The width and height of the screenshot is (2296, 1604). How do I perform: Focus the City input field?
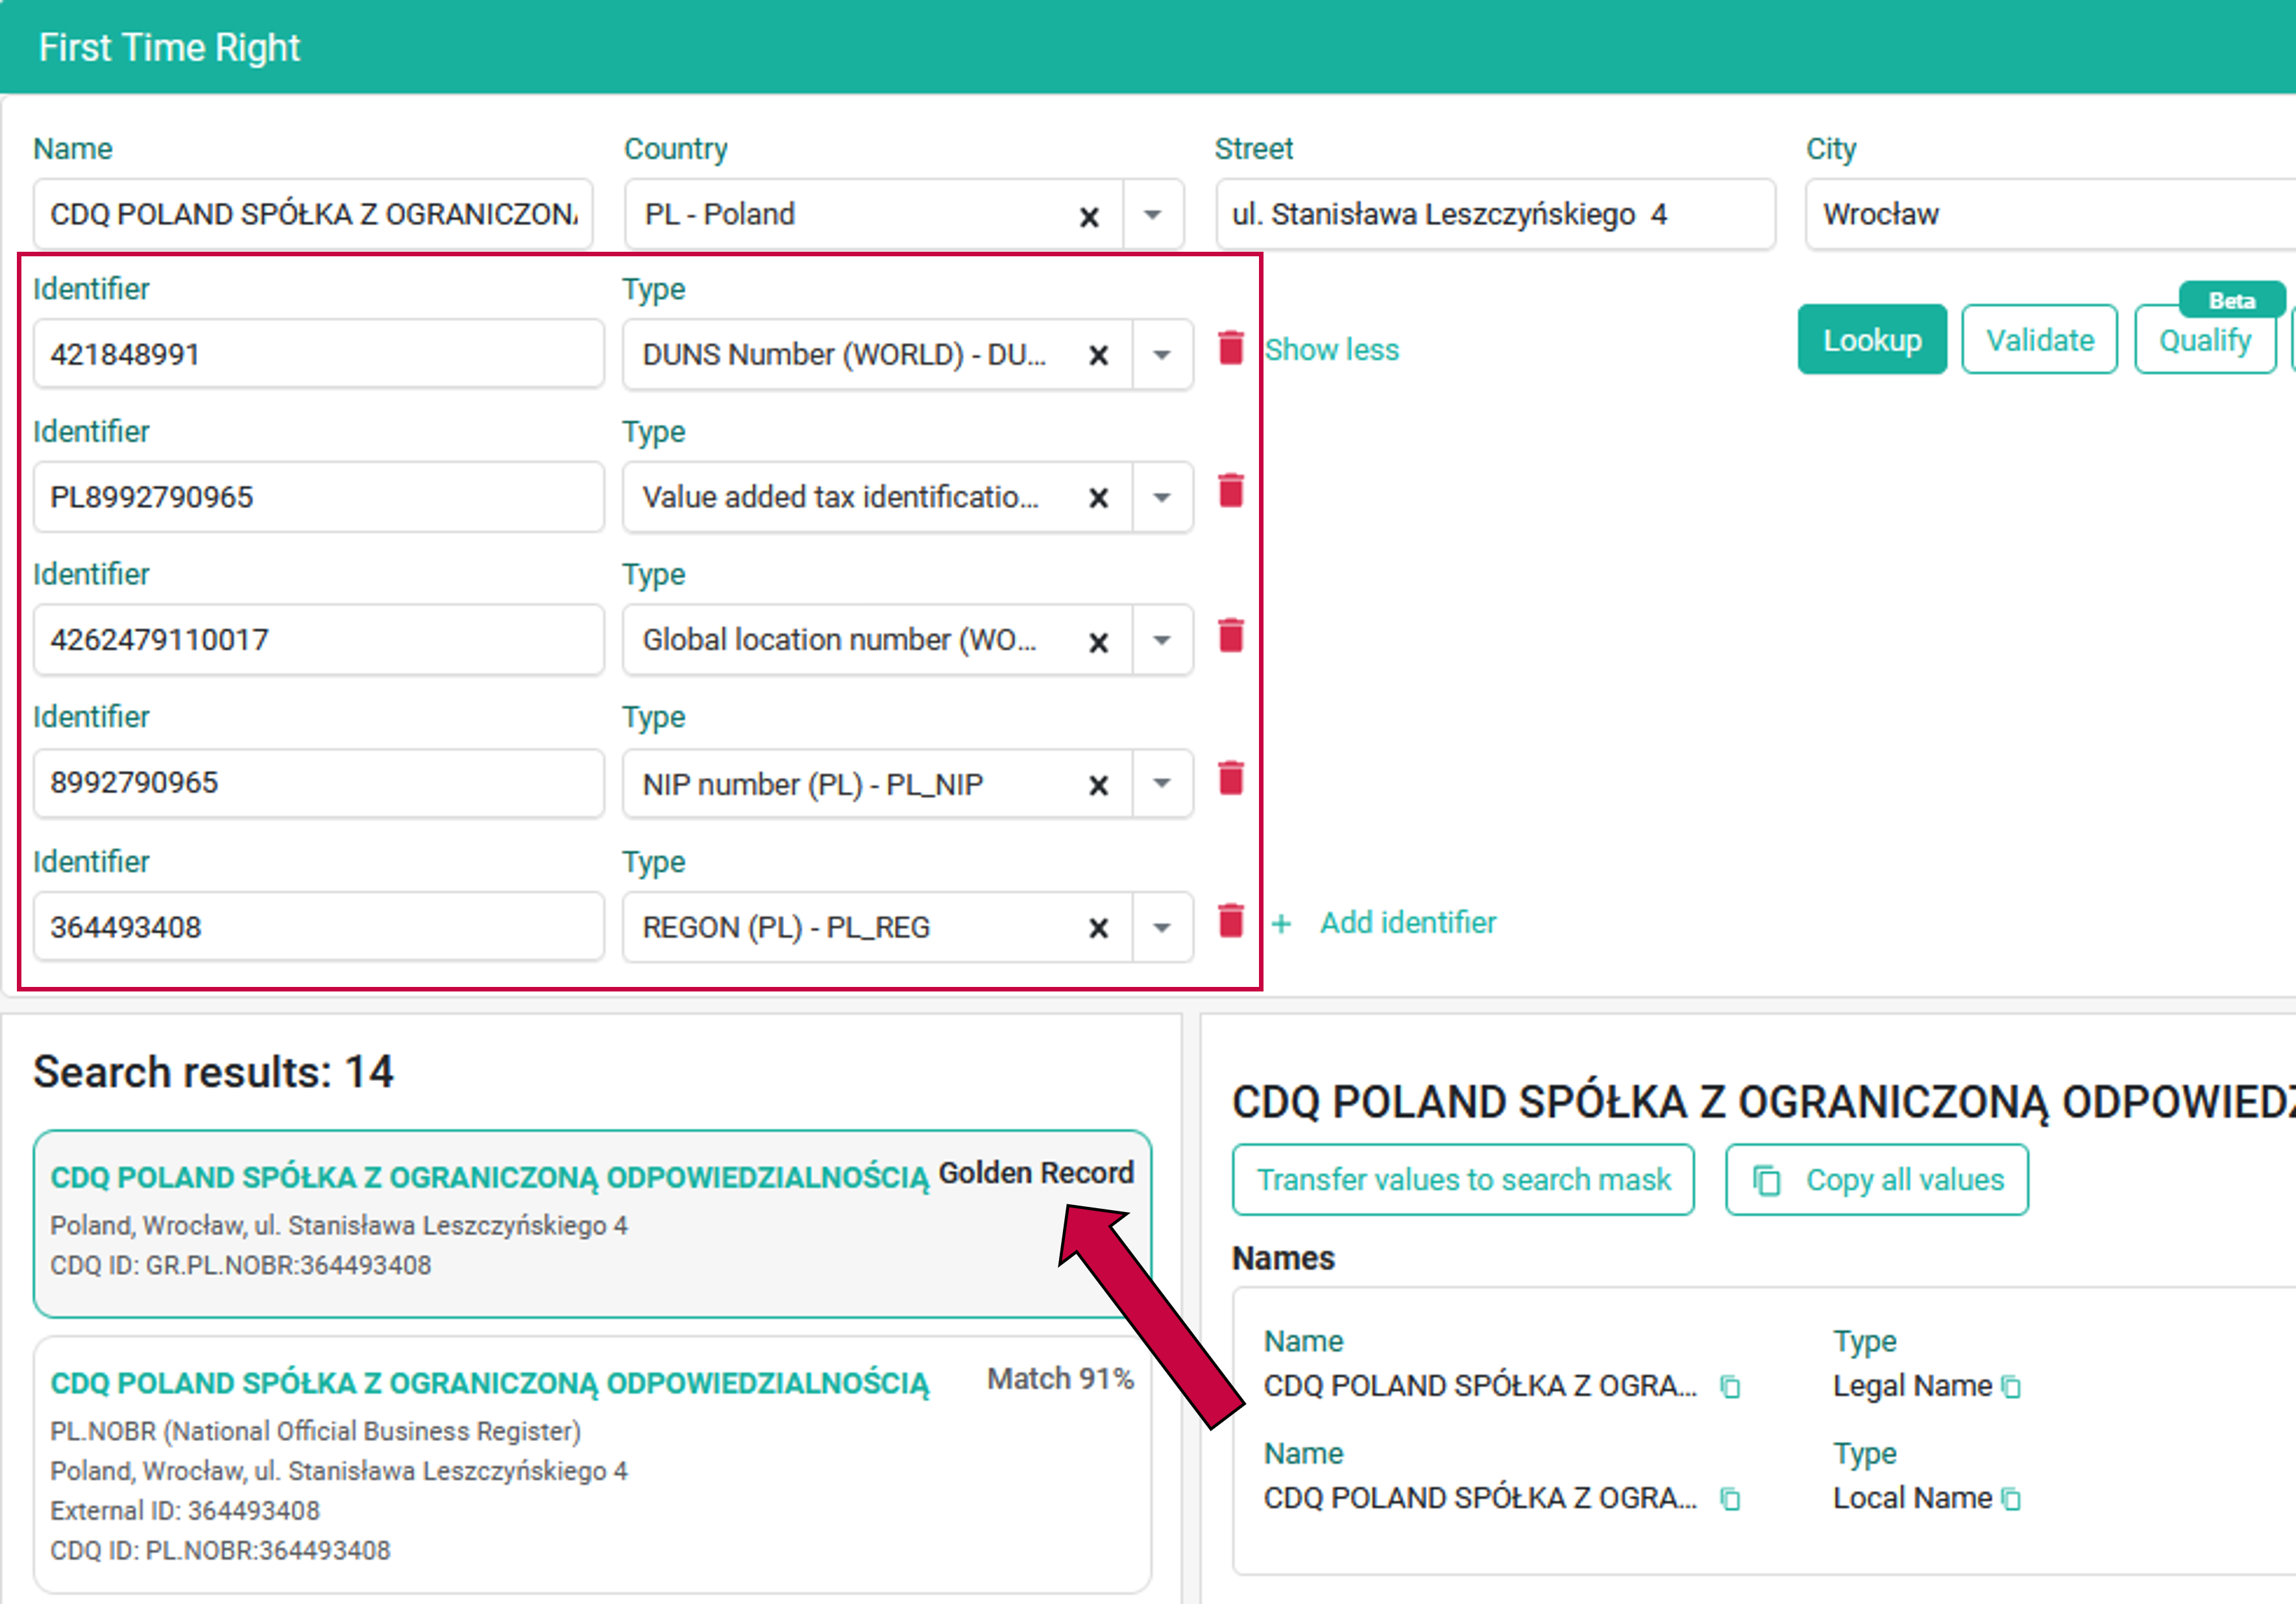2050,214
